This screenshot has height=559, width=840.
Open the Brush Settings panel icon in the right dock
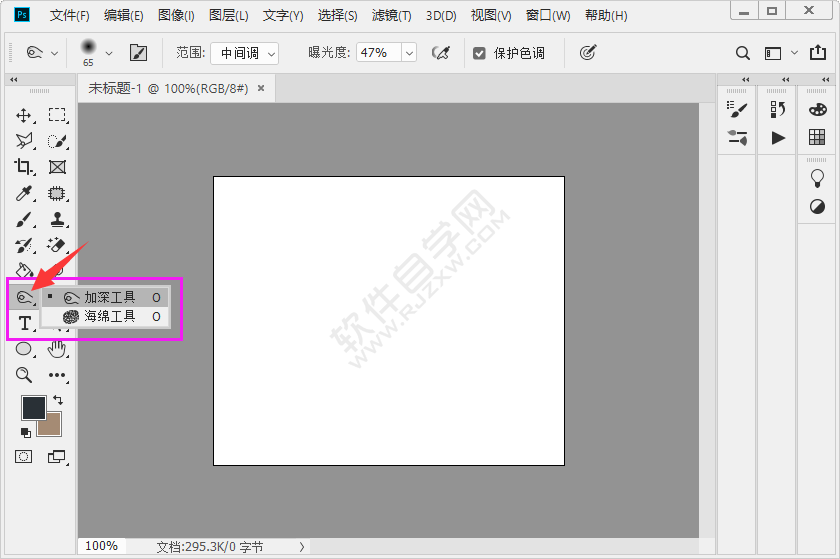point(738,138)
